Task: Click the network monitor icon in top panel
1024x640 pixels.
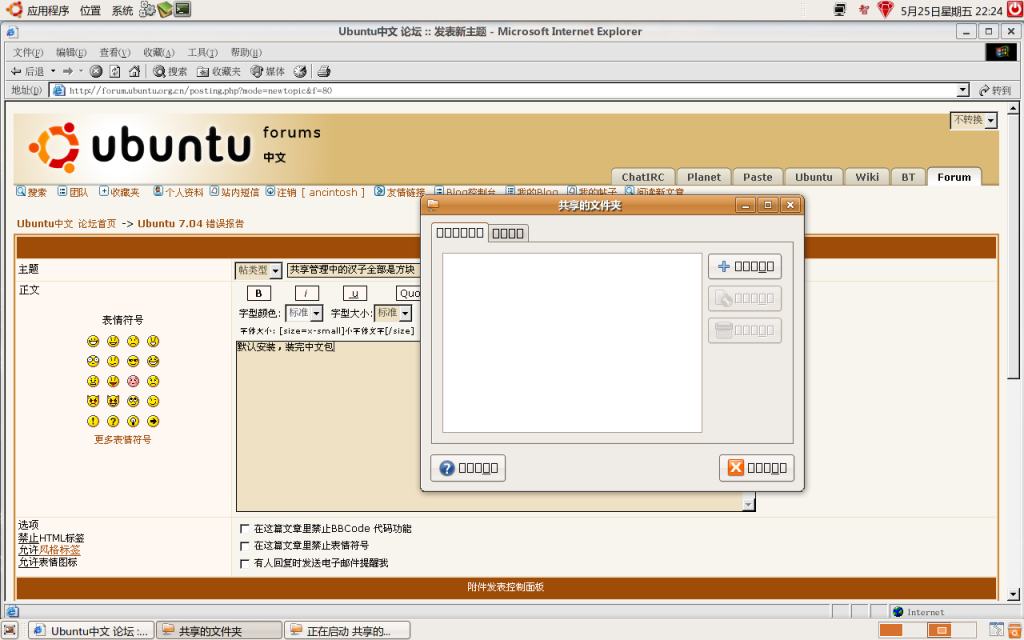Action: click(x=840, y=10)
